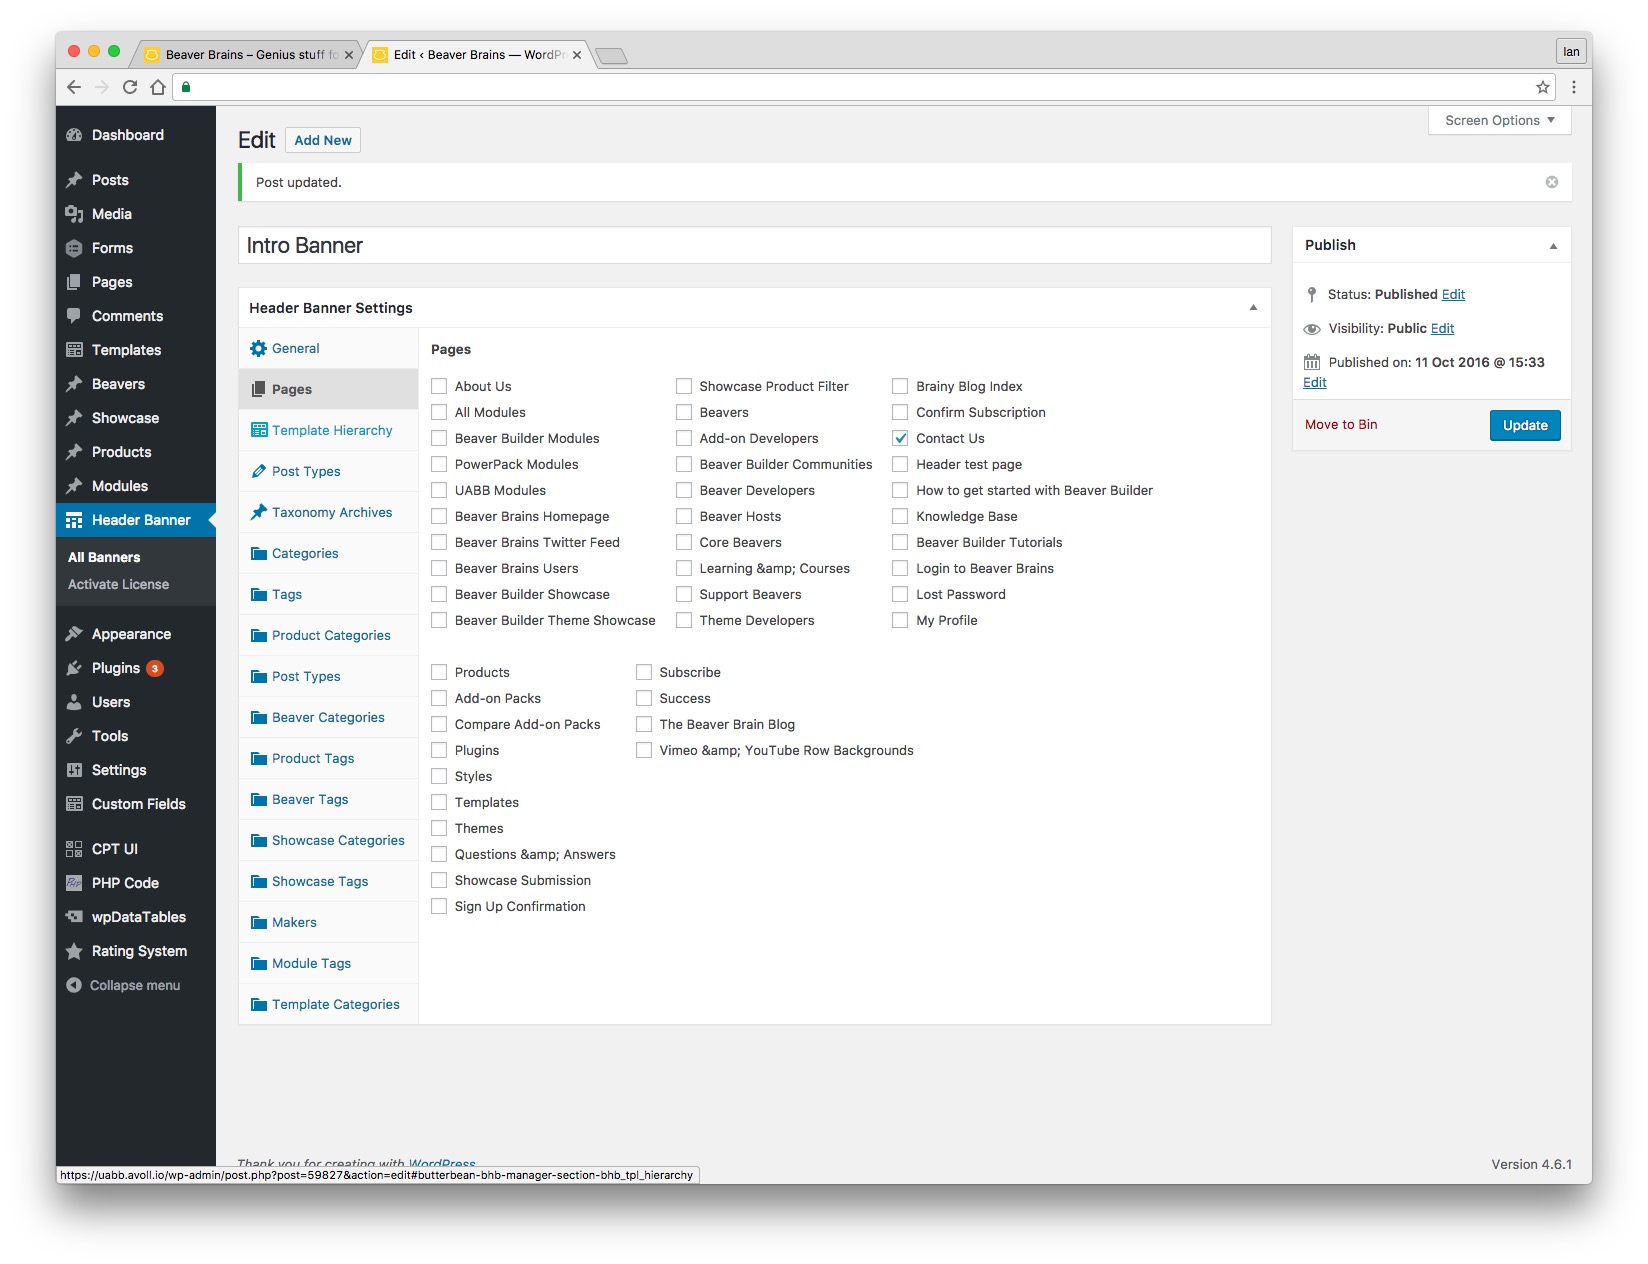Click the browser reload icon
1648x1264 pixels.
click(130, 87)
